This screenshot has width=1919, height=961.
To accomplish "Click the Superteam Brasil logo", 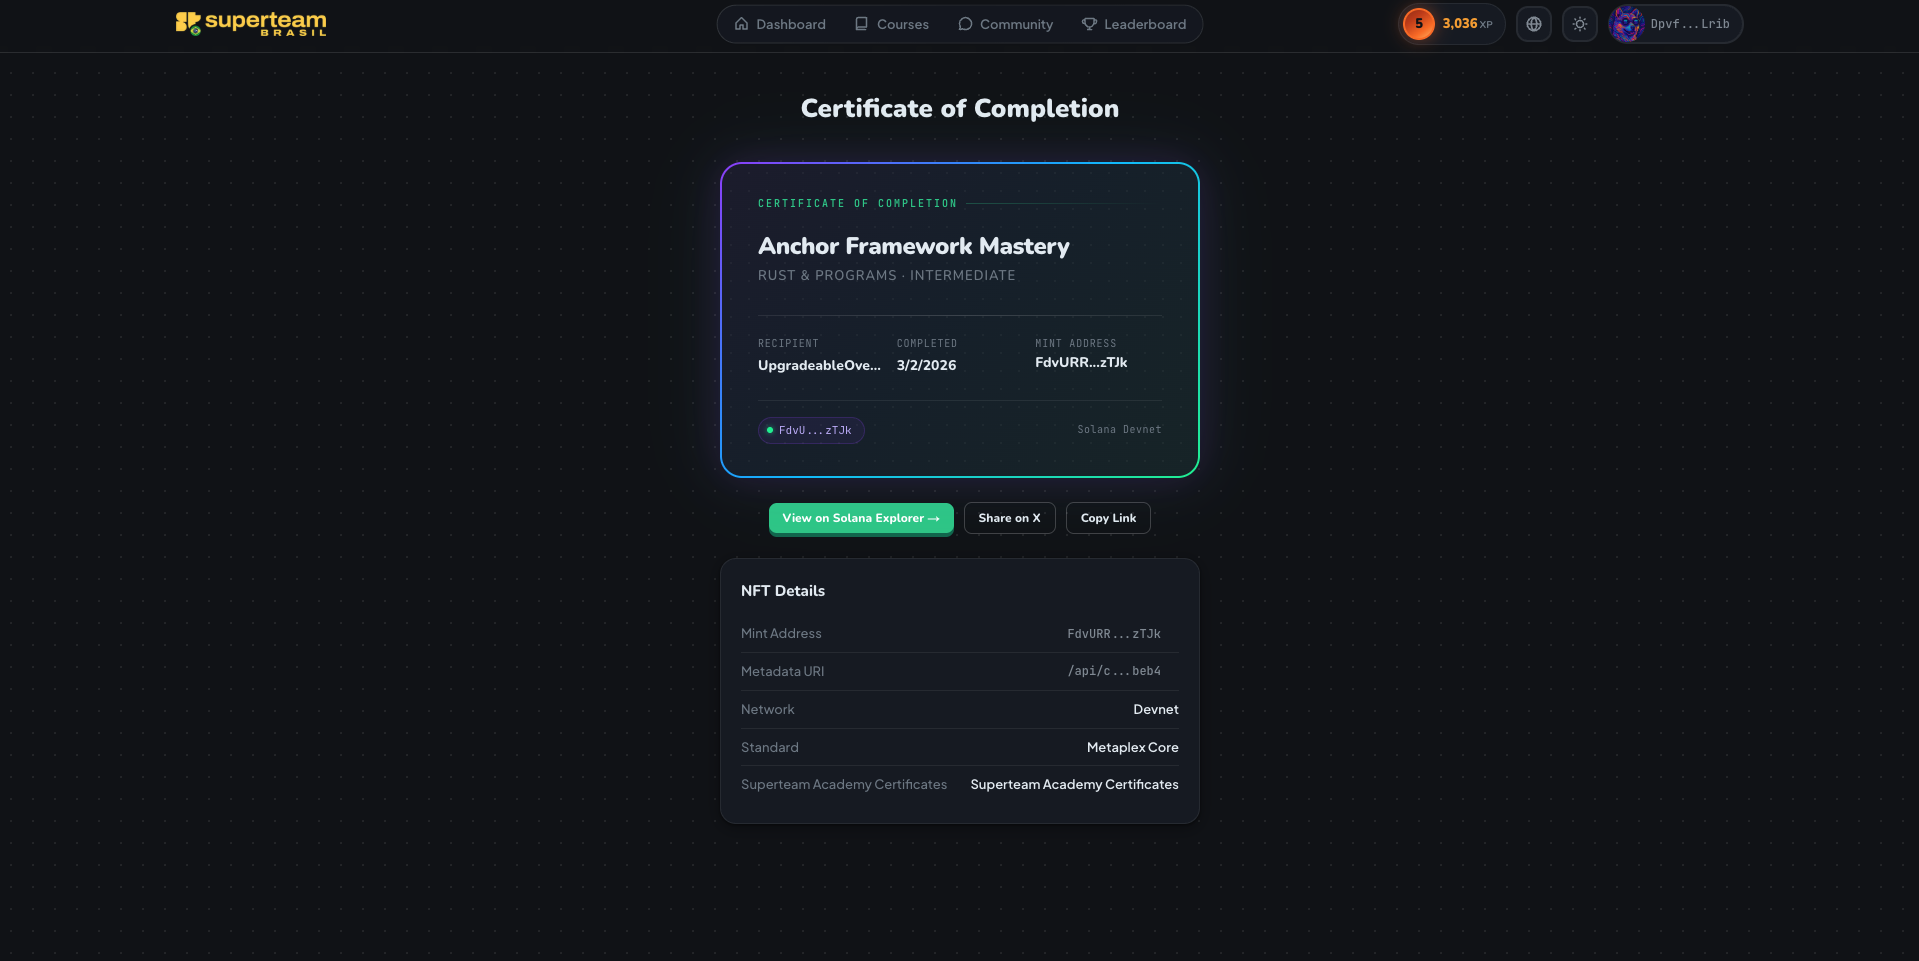I will click(251, 24).
